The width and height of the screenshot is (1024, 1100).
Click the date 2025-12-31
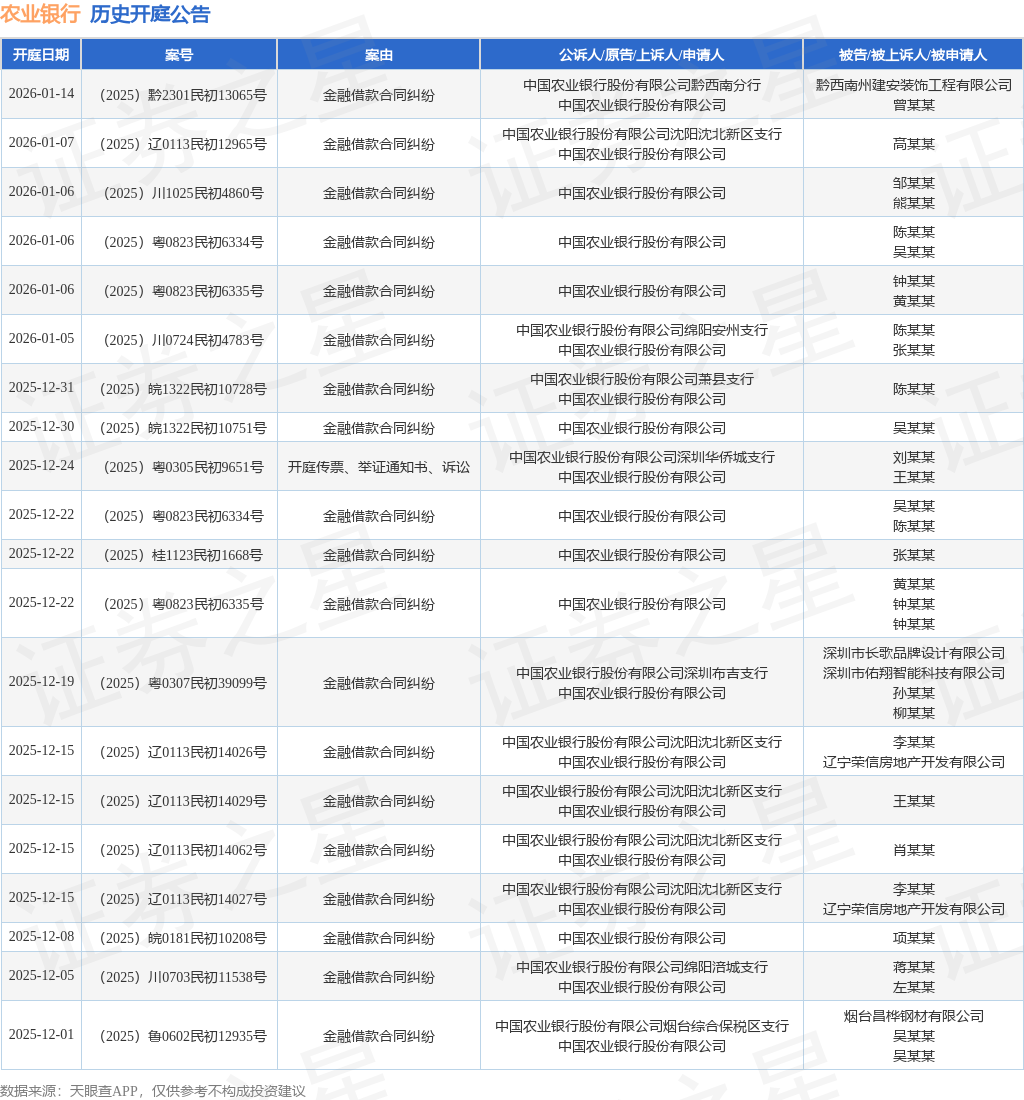pyautogui.click(x=41, y=387)
